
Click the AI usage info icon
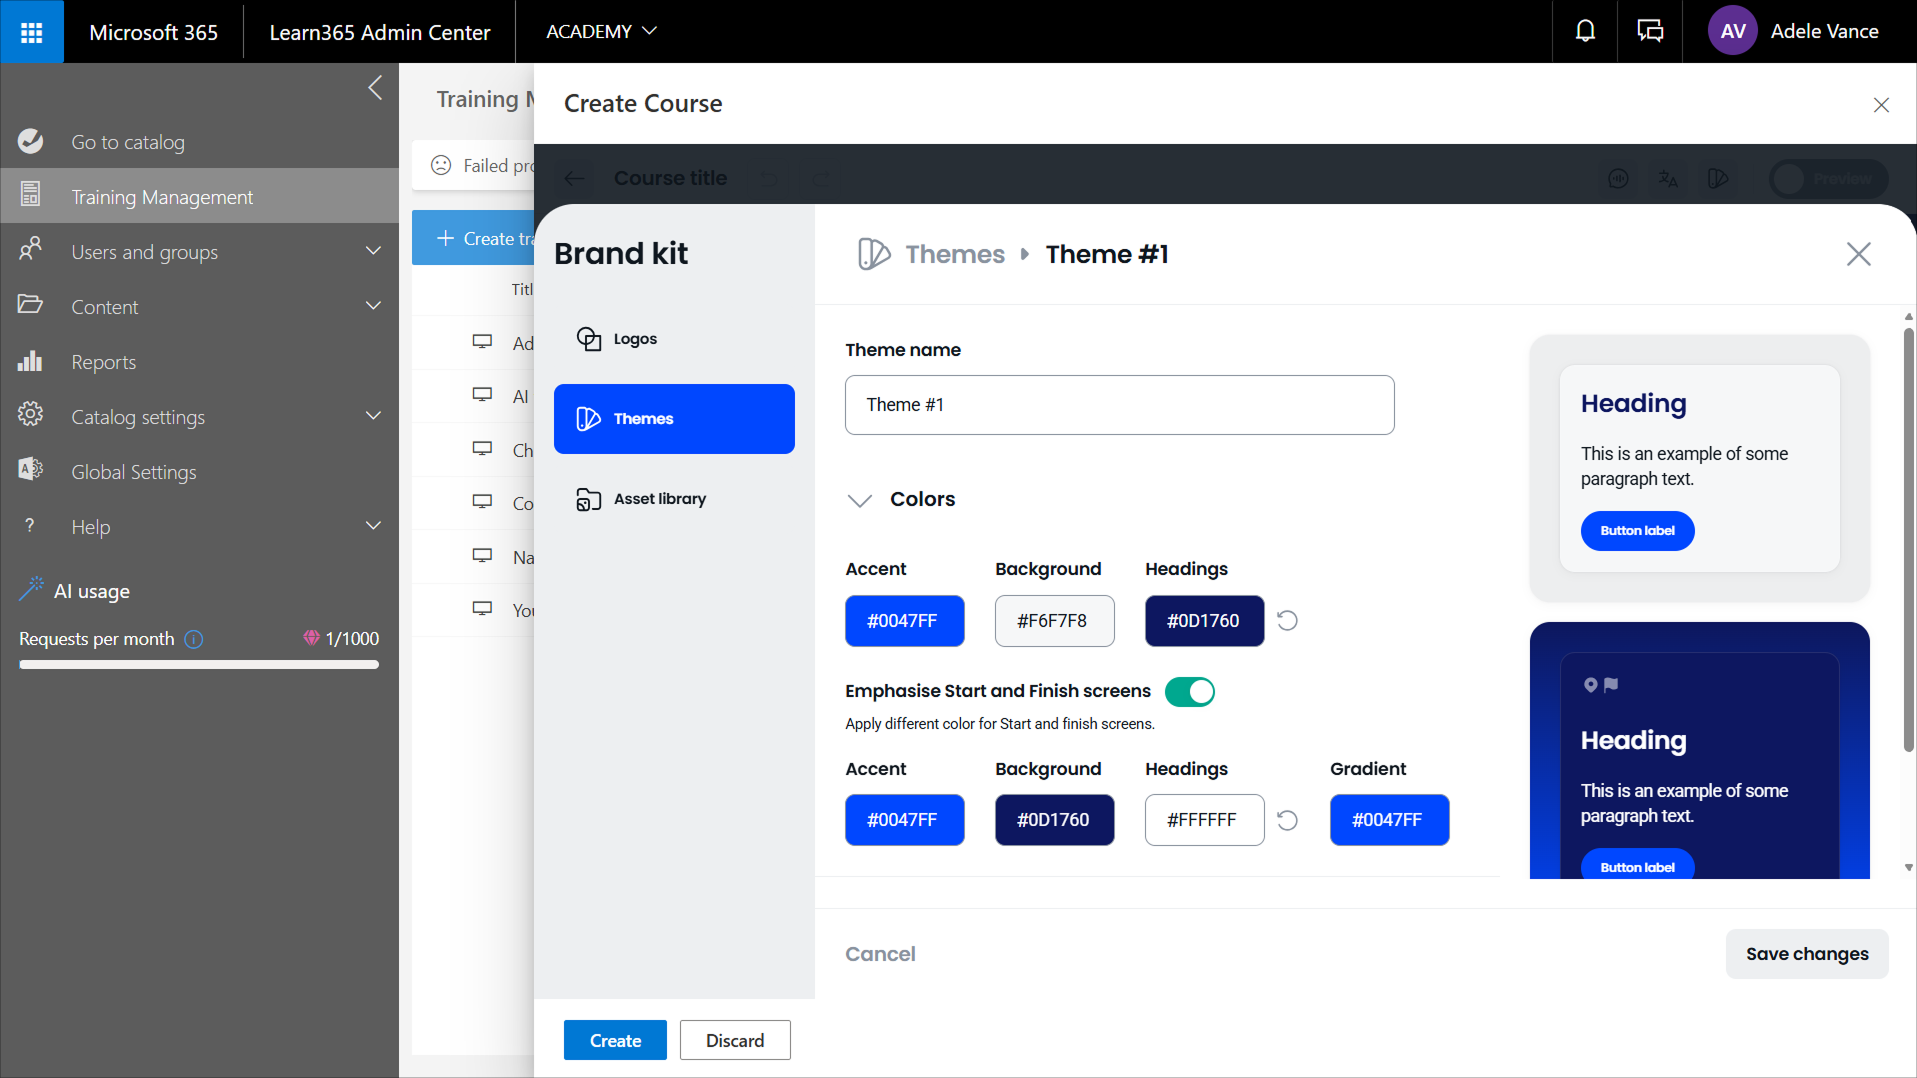[194, 639]
